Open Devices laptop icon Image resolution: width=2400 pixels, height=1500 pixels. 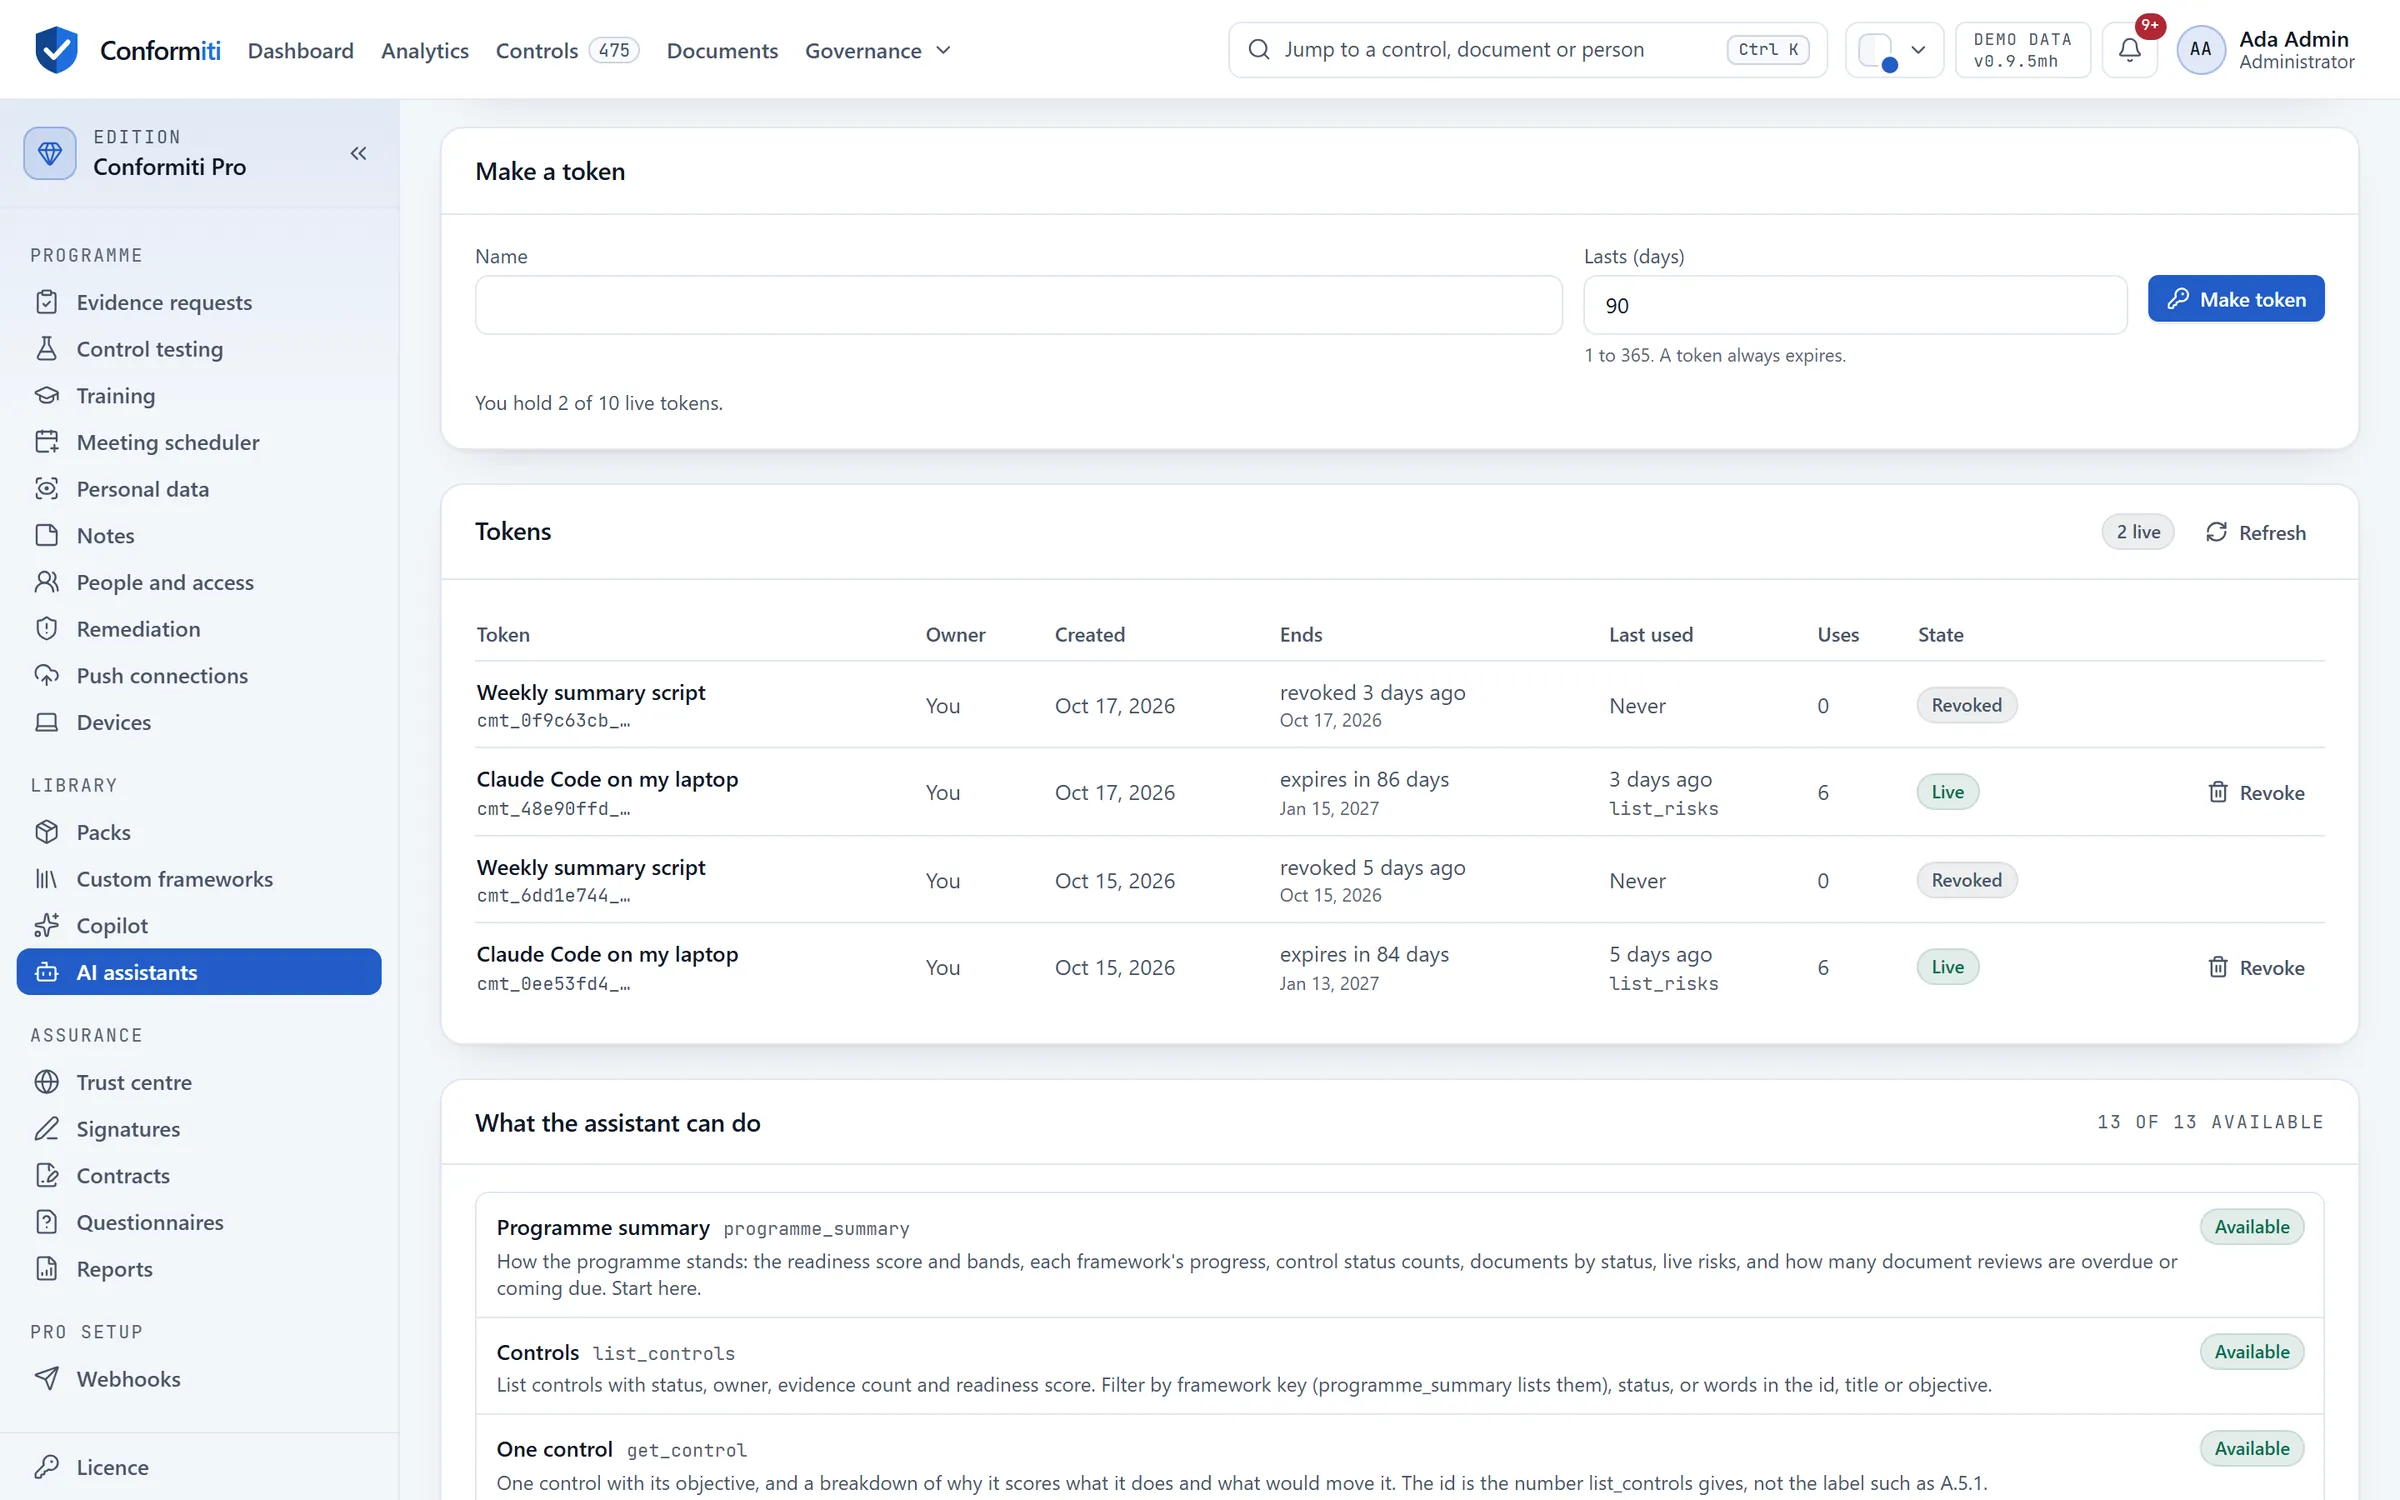pyautogui.click(x=46, y=722)
